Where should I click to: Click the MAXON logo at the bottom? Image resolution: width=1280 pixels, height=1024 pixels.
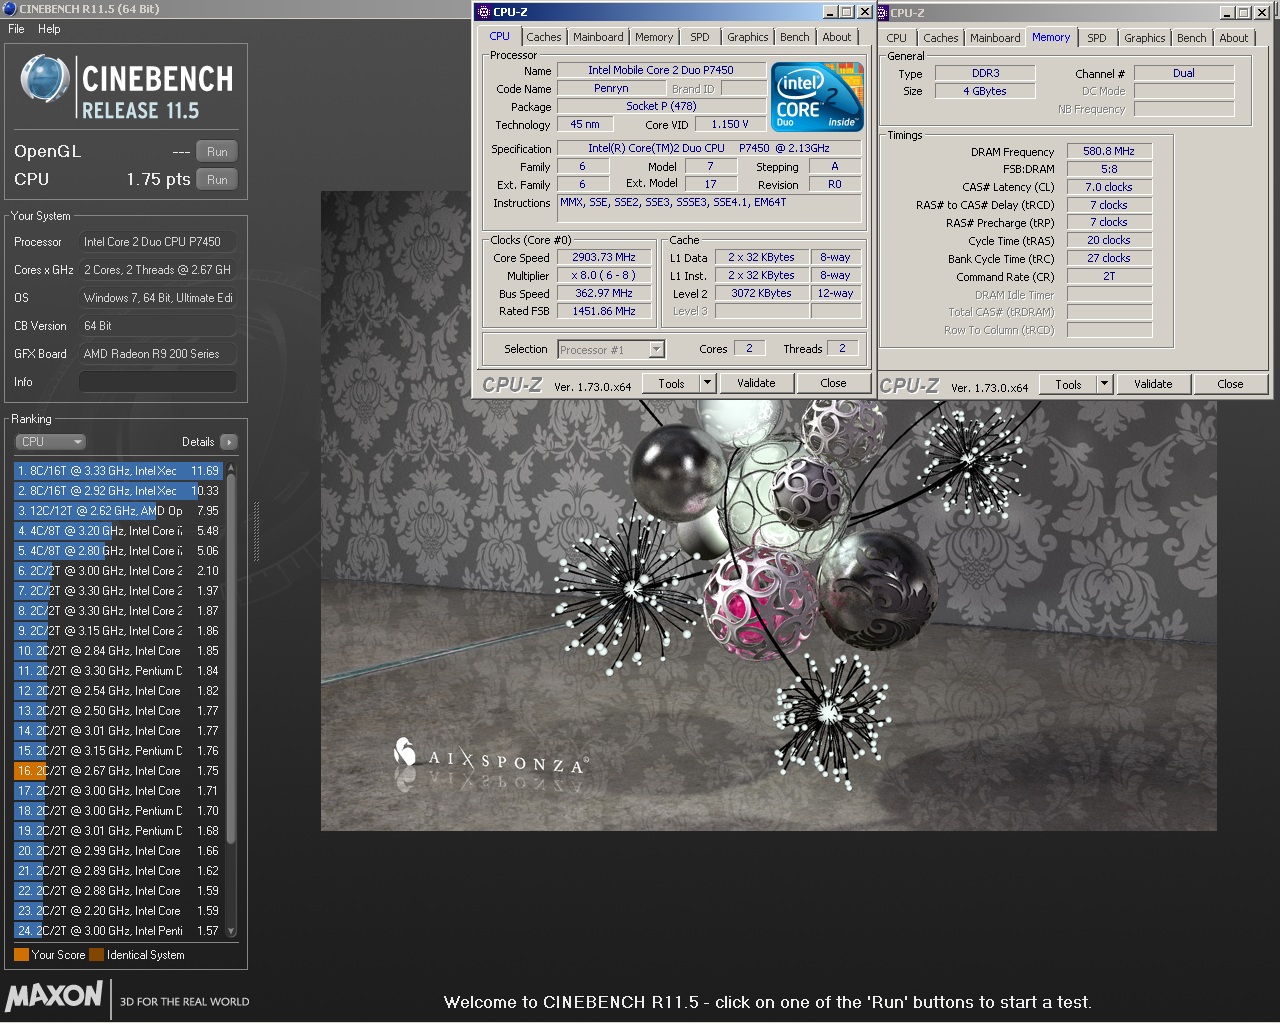click(54, 995)
